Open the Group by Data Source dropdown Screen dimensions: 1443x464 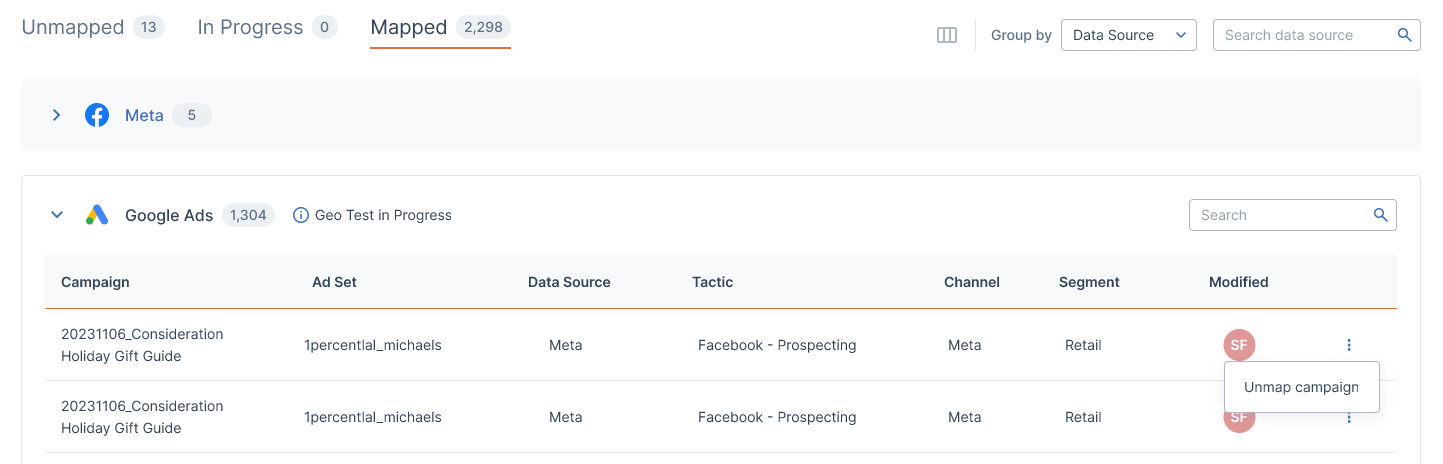pos(1128,35)
